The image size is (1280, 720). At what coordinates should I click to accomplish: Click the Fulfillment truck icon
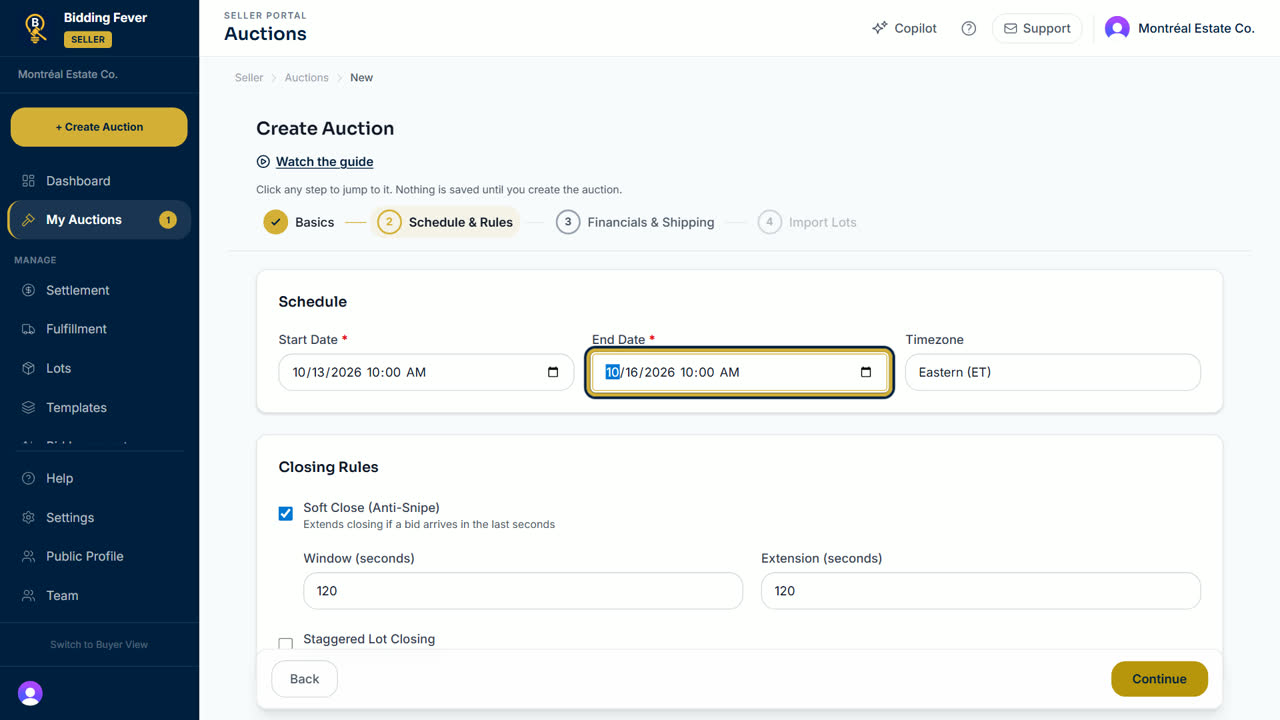pos(28,329)
